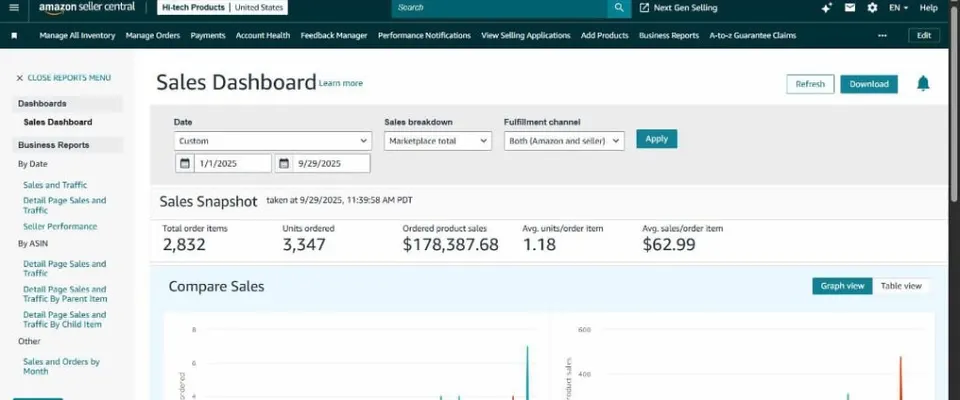The width and height of the screenshot is (960, 400).
Task: Click the end date field 9/29/2025
Action: click(x=331, y=164)
